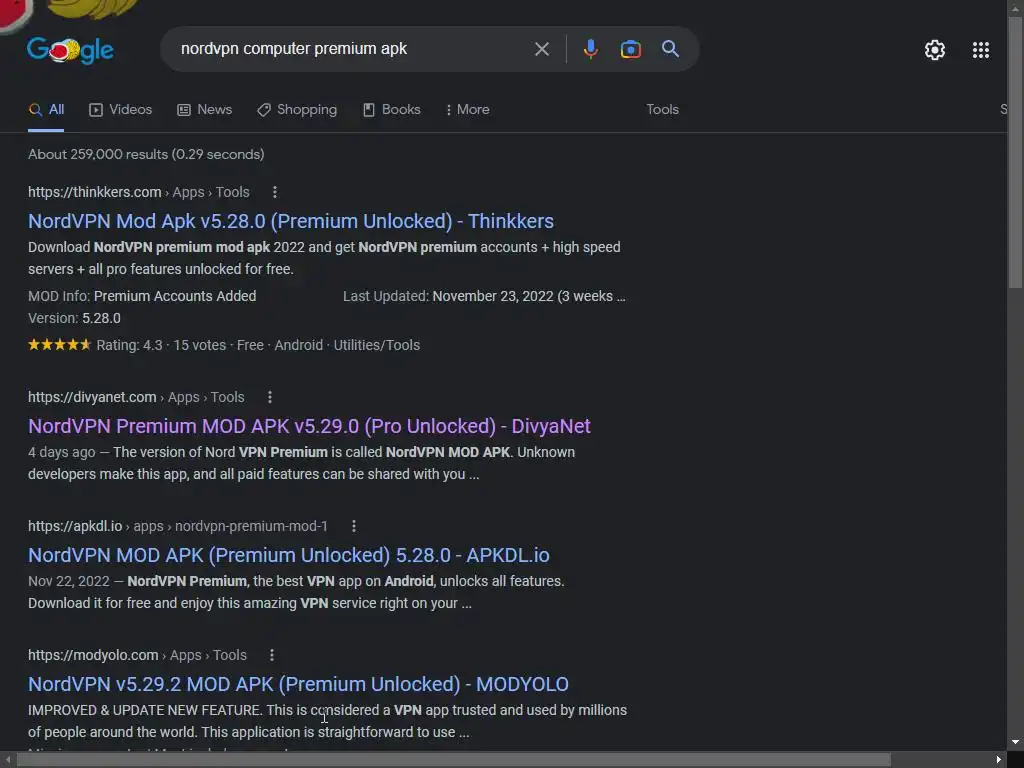Open the Tools filter options
Image resolution: width=1024 pixels, height=768 pixels.
662,110
